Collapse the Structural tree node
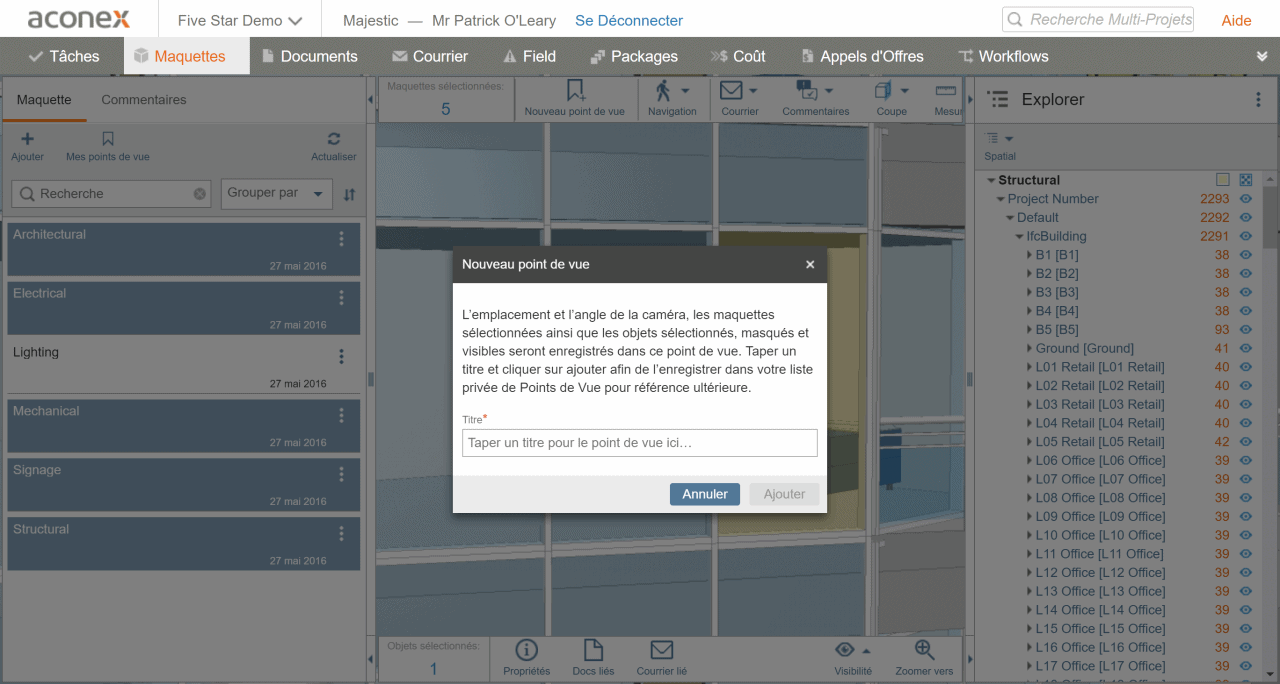 [991, 181]
